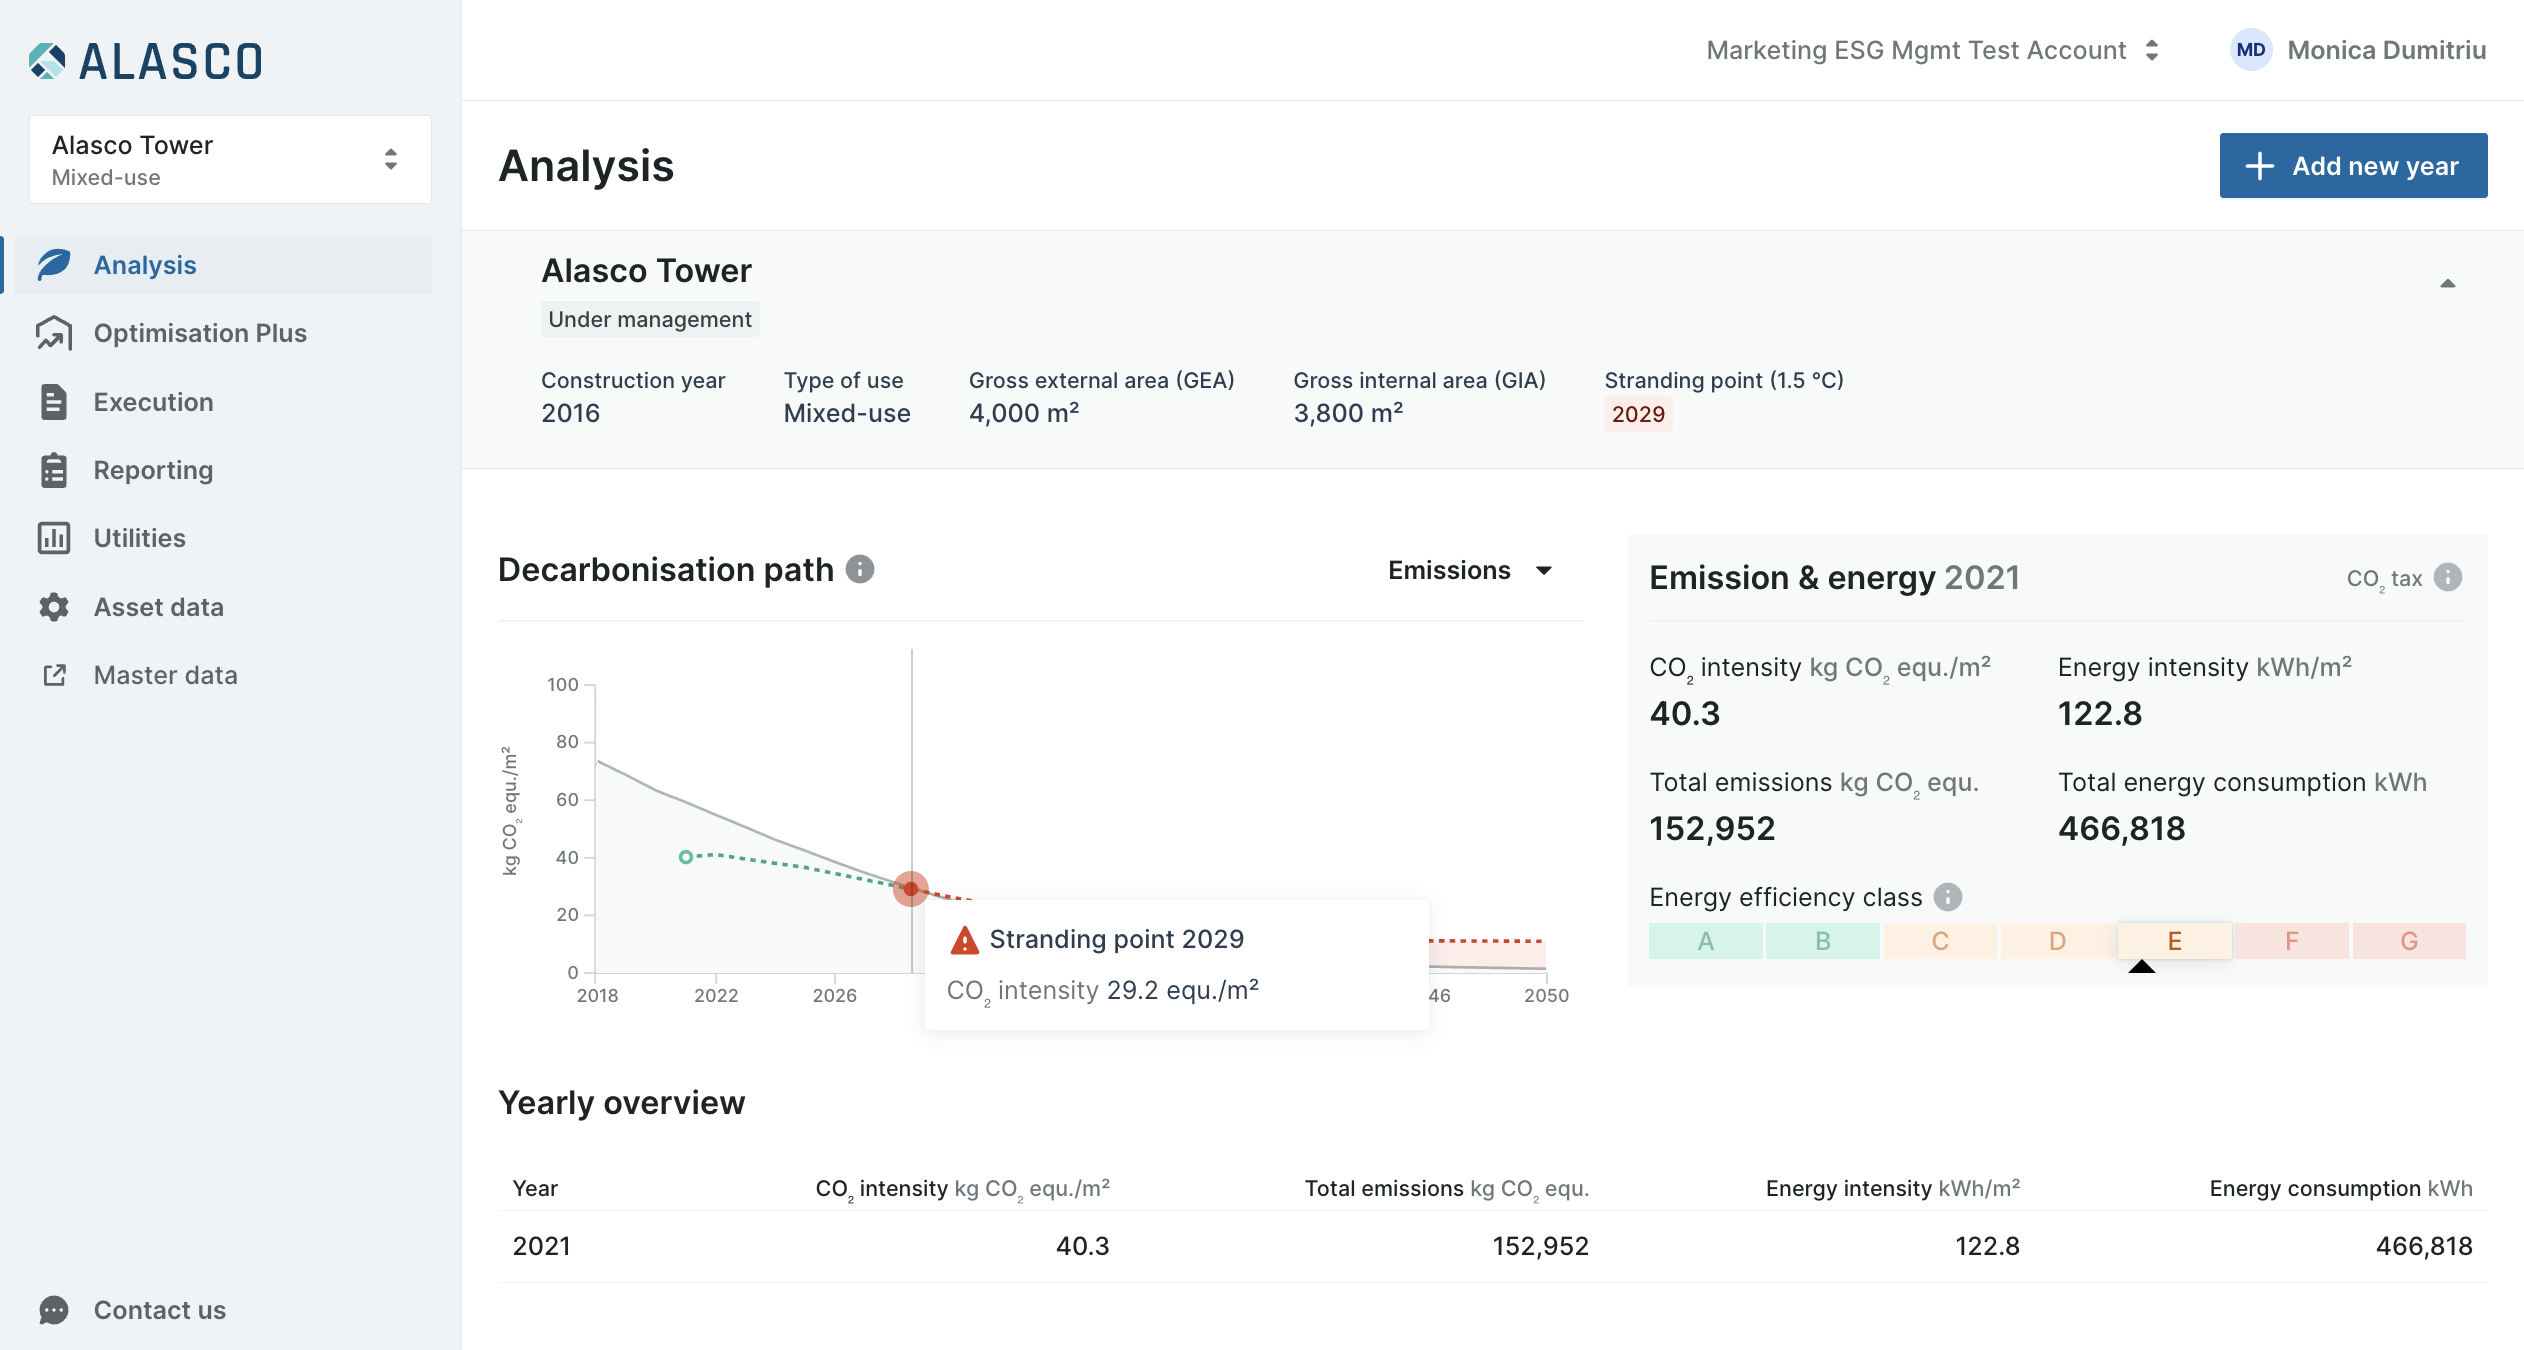Screen dimensions: 2524x1350
Task: Open the Analysis menu item
Action: (145, 265)
